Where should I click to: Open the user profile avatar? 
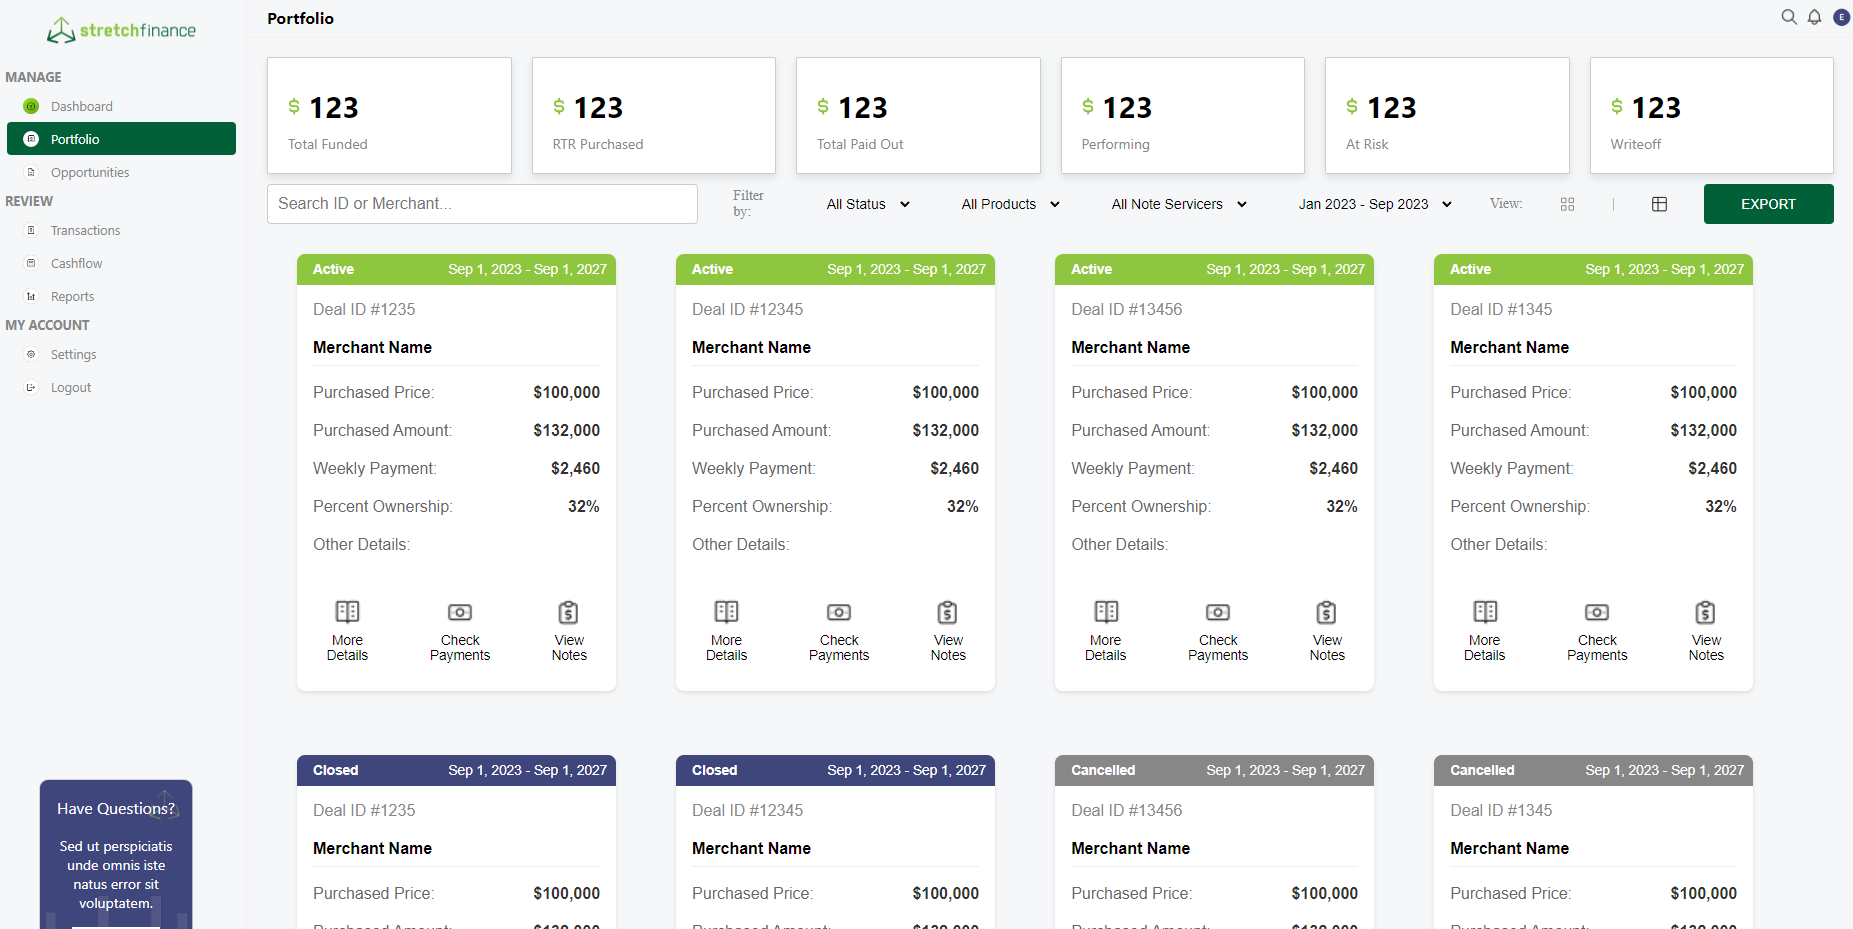(1841, 17)
